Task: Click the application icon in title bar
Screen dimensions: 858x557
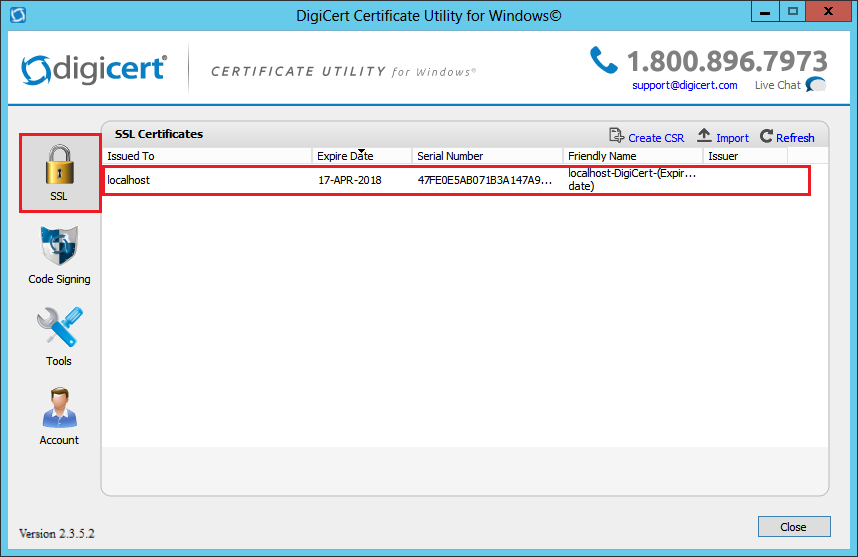Action: 16,15
